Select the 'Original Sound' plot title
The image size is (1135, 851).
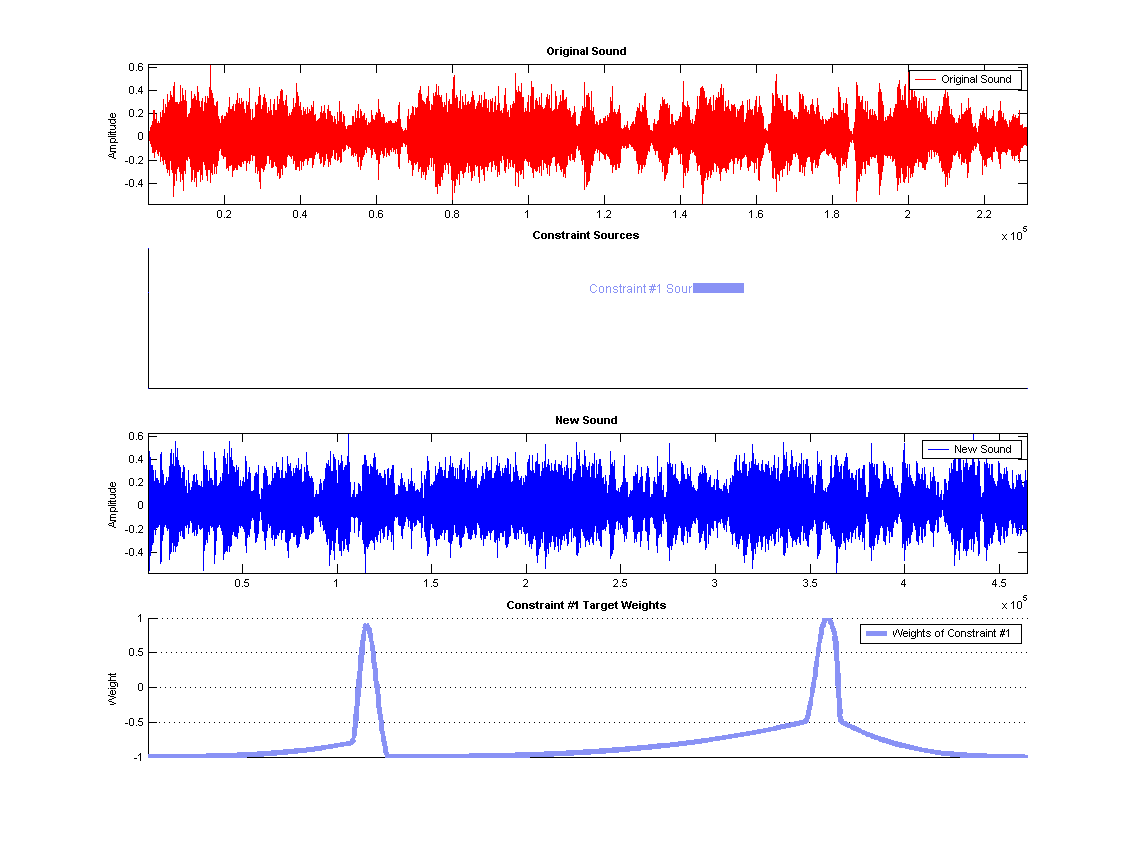pos(586,51)
